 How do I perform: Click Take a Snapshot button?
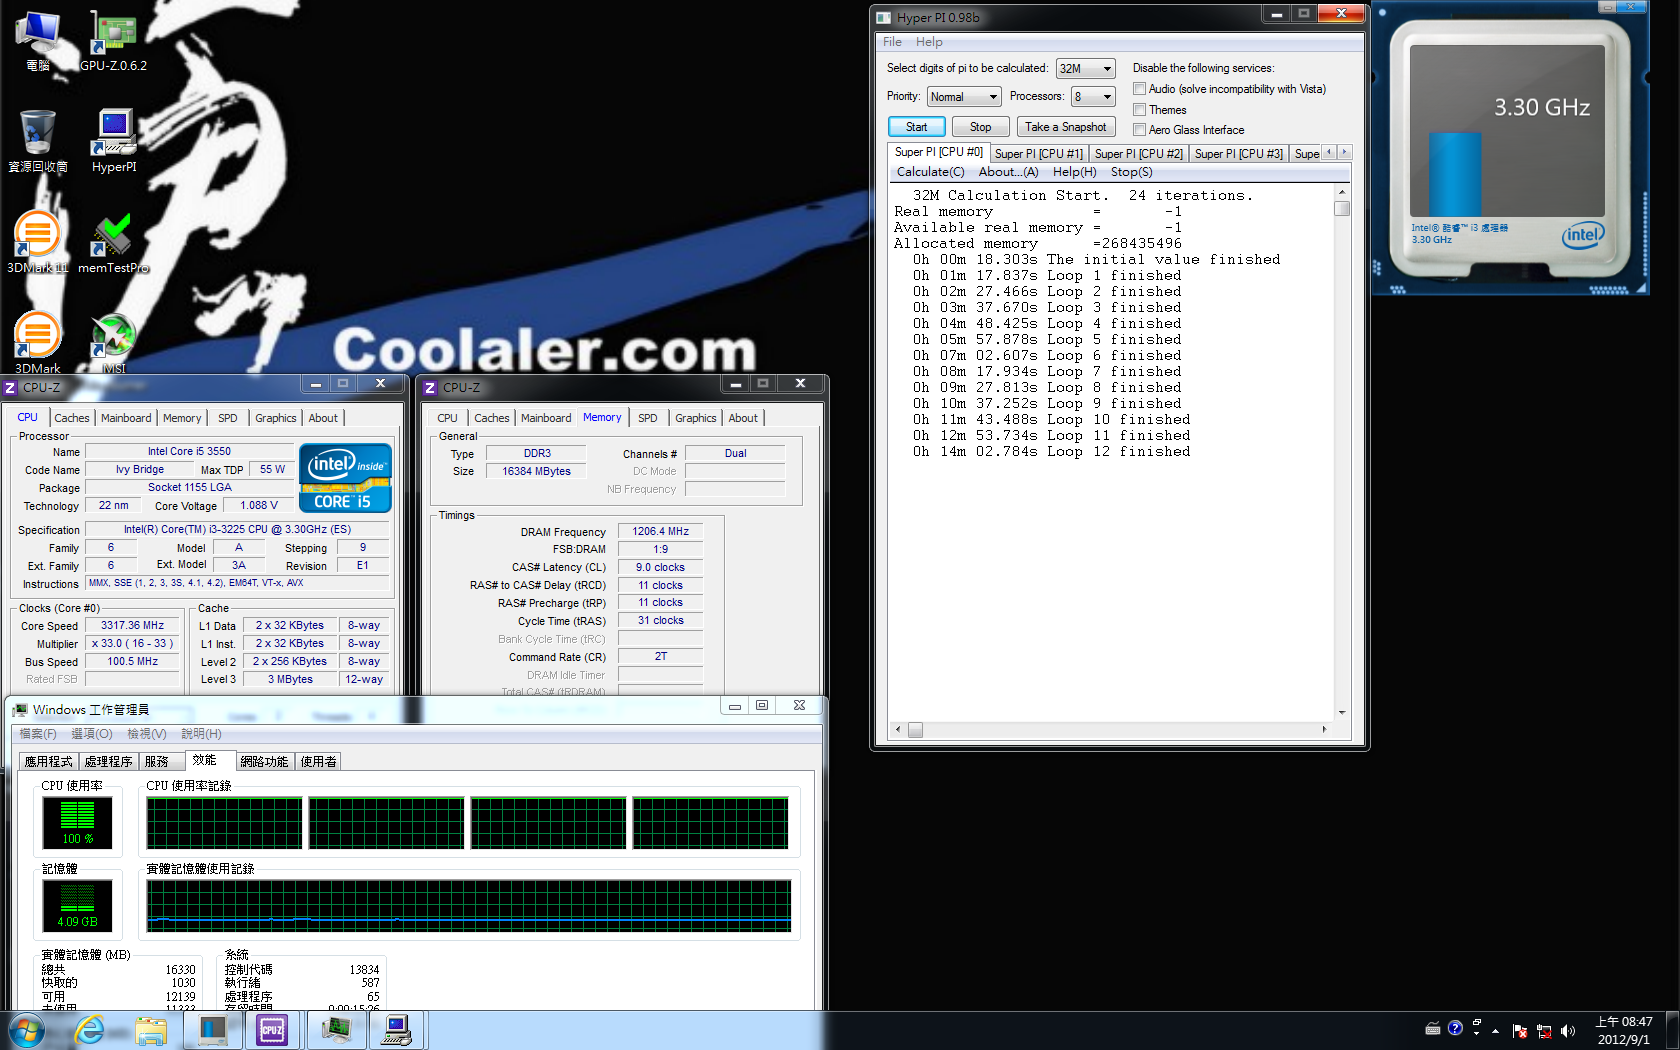1066,127
